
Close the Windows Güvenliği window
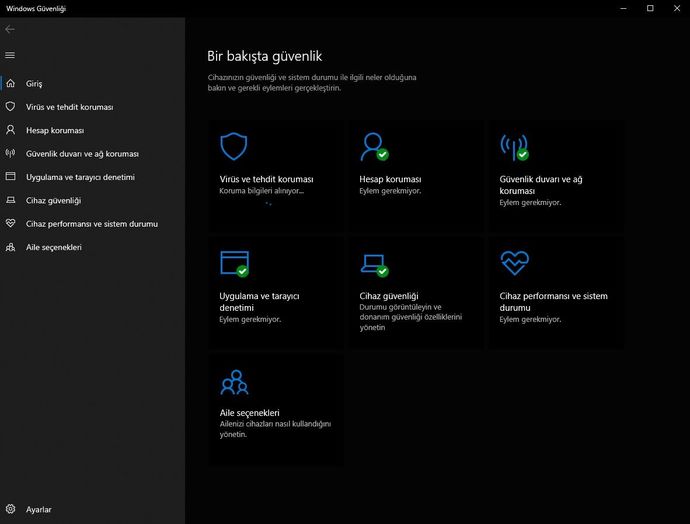pyautogui.click(x=677, y=8)
